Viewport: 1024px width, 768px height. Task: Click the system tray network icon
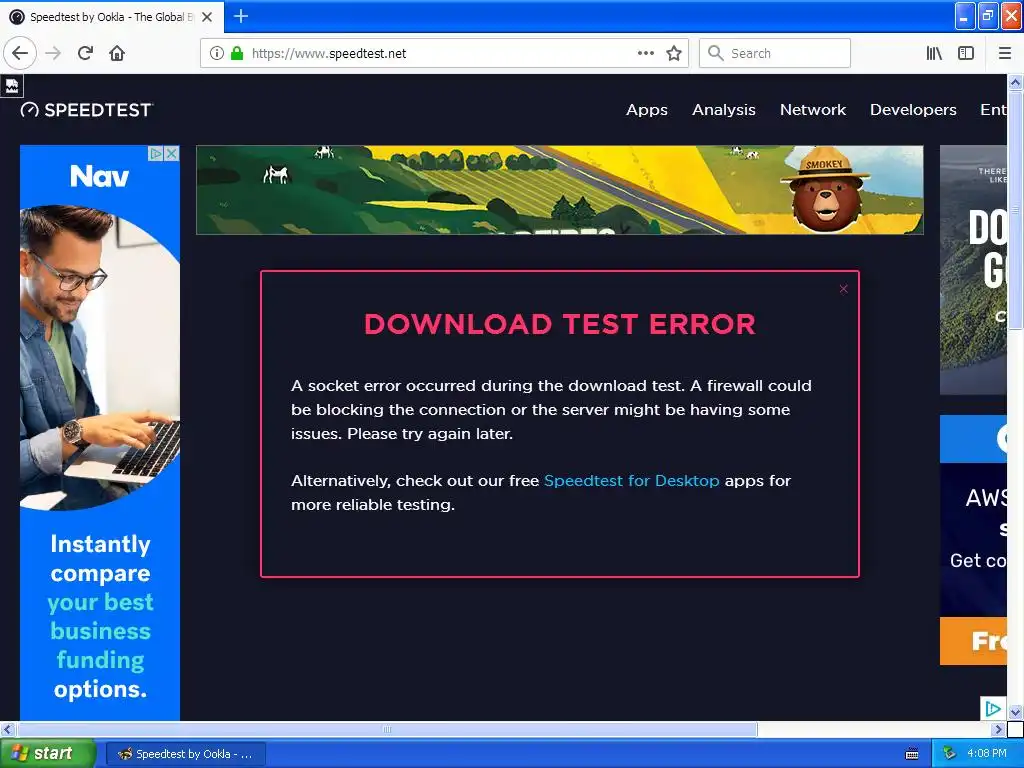(x=950, y=753)
